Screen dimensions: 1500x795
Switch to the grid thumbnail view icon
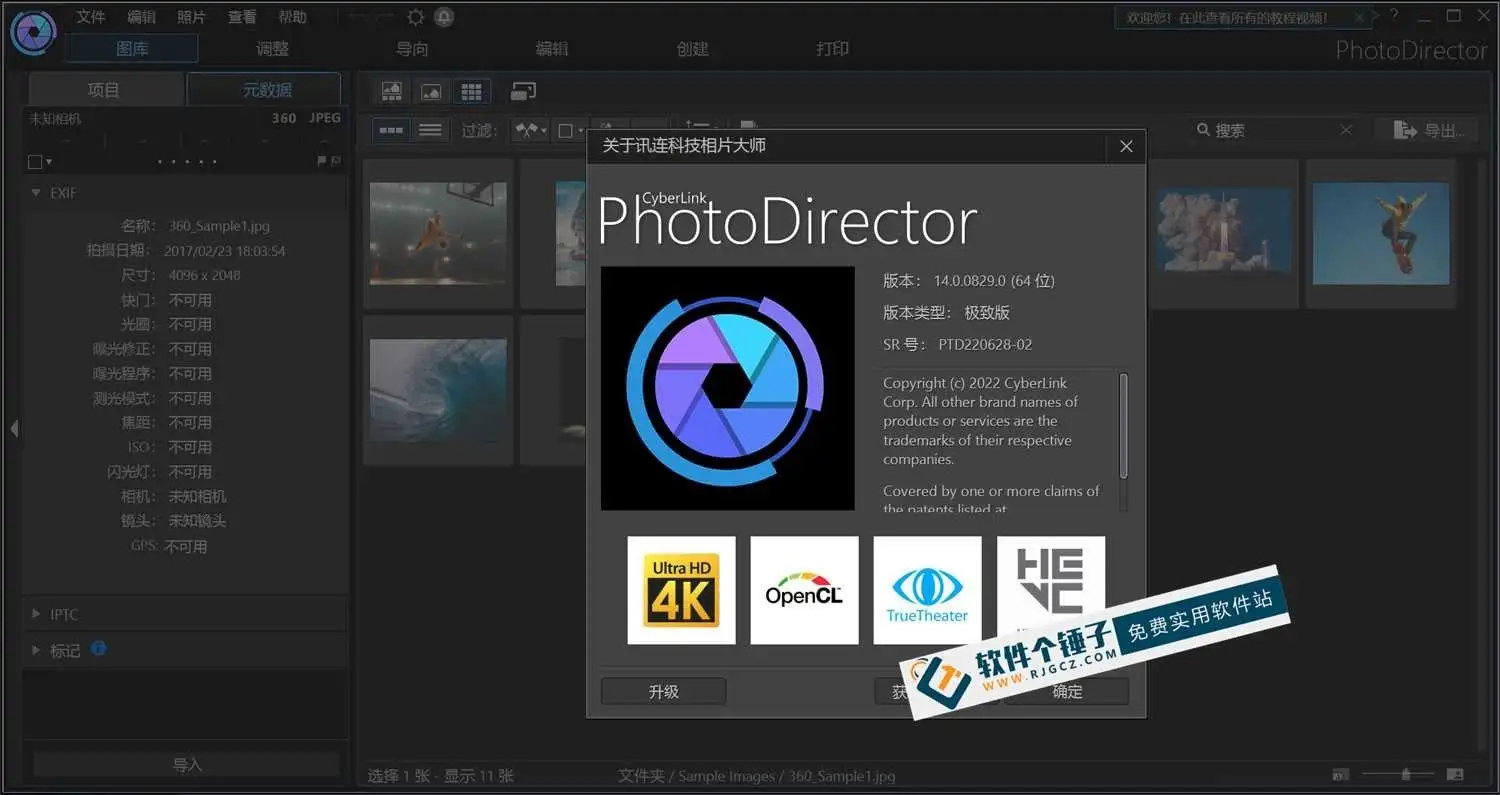coord(472,91)
